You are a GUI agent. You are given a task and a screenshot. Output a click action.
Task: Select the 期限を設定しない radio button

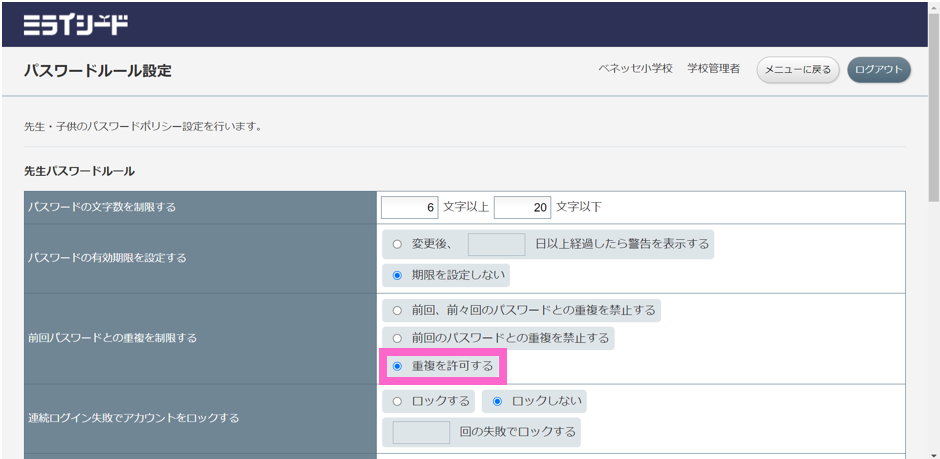pos(397,276)
